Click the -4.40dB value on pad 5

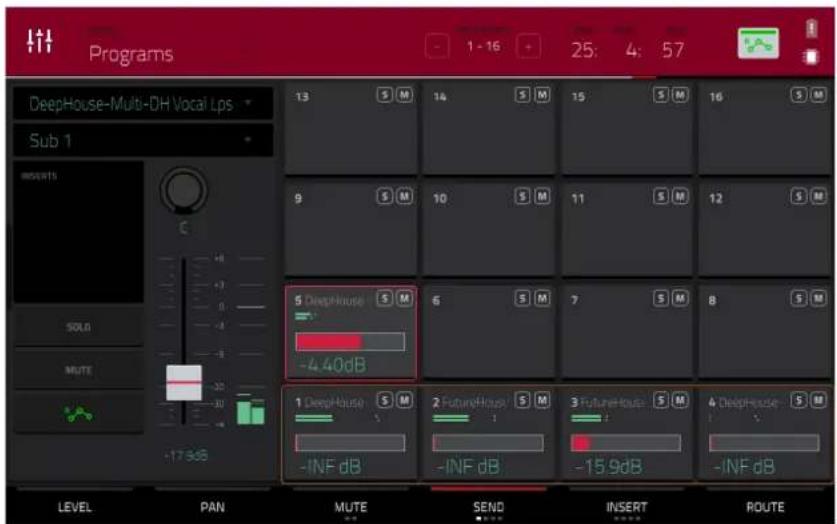coord(333,365)
